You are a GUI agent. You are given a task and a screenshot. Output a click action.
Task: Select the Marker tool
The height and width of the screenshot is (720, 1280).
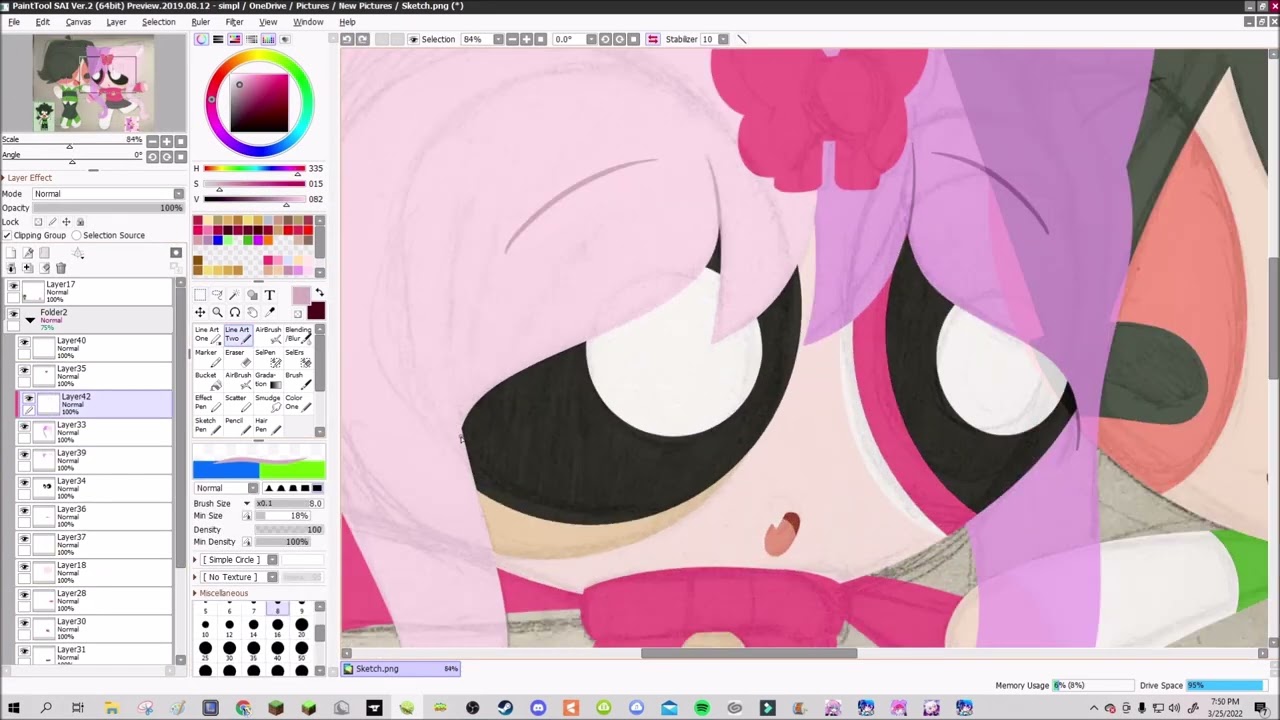207,357
